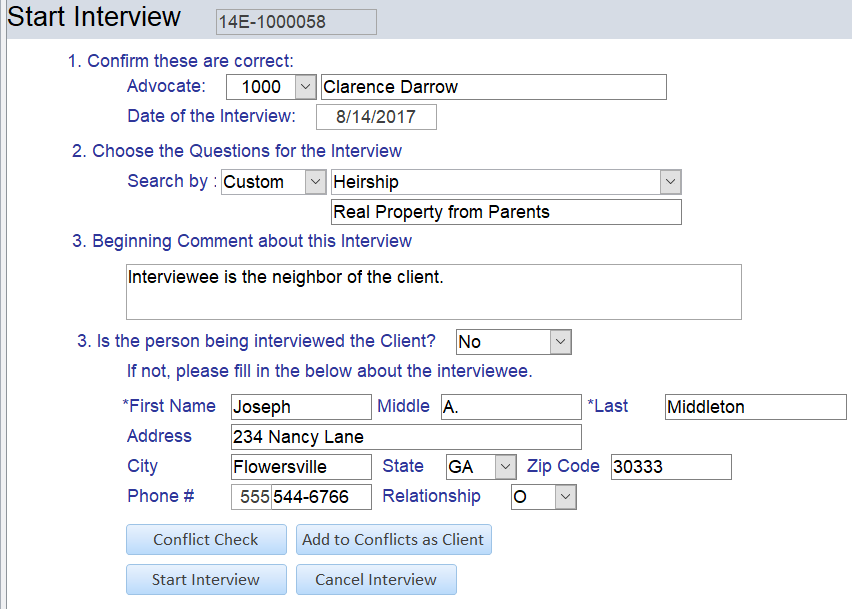Open the Heirship question set dropdown
Screen dimensions: 852x609
(x=670, y=182)
